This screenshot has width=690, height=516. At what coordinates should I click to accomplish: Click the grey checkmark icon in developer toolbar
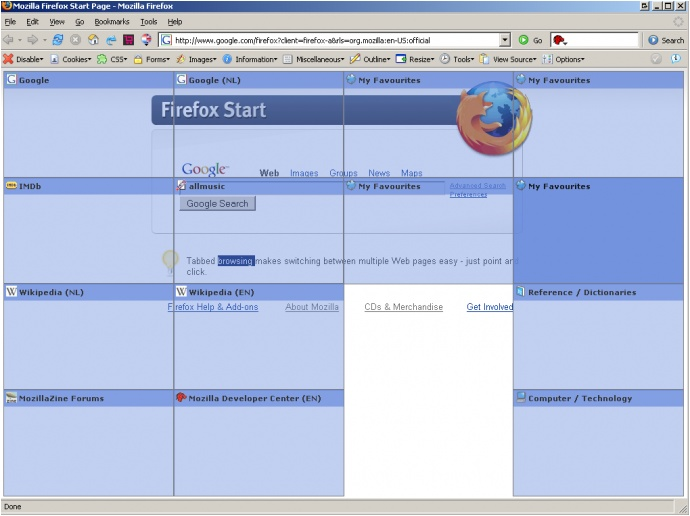(x=656, y=59)
